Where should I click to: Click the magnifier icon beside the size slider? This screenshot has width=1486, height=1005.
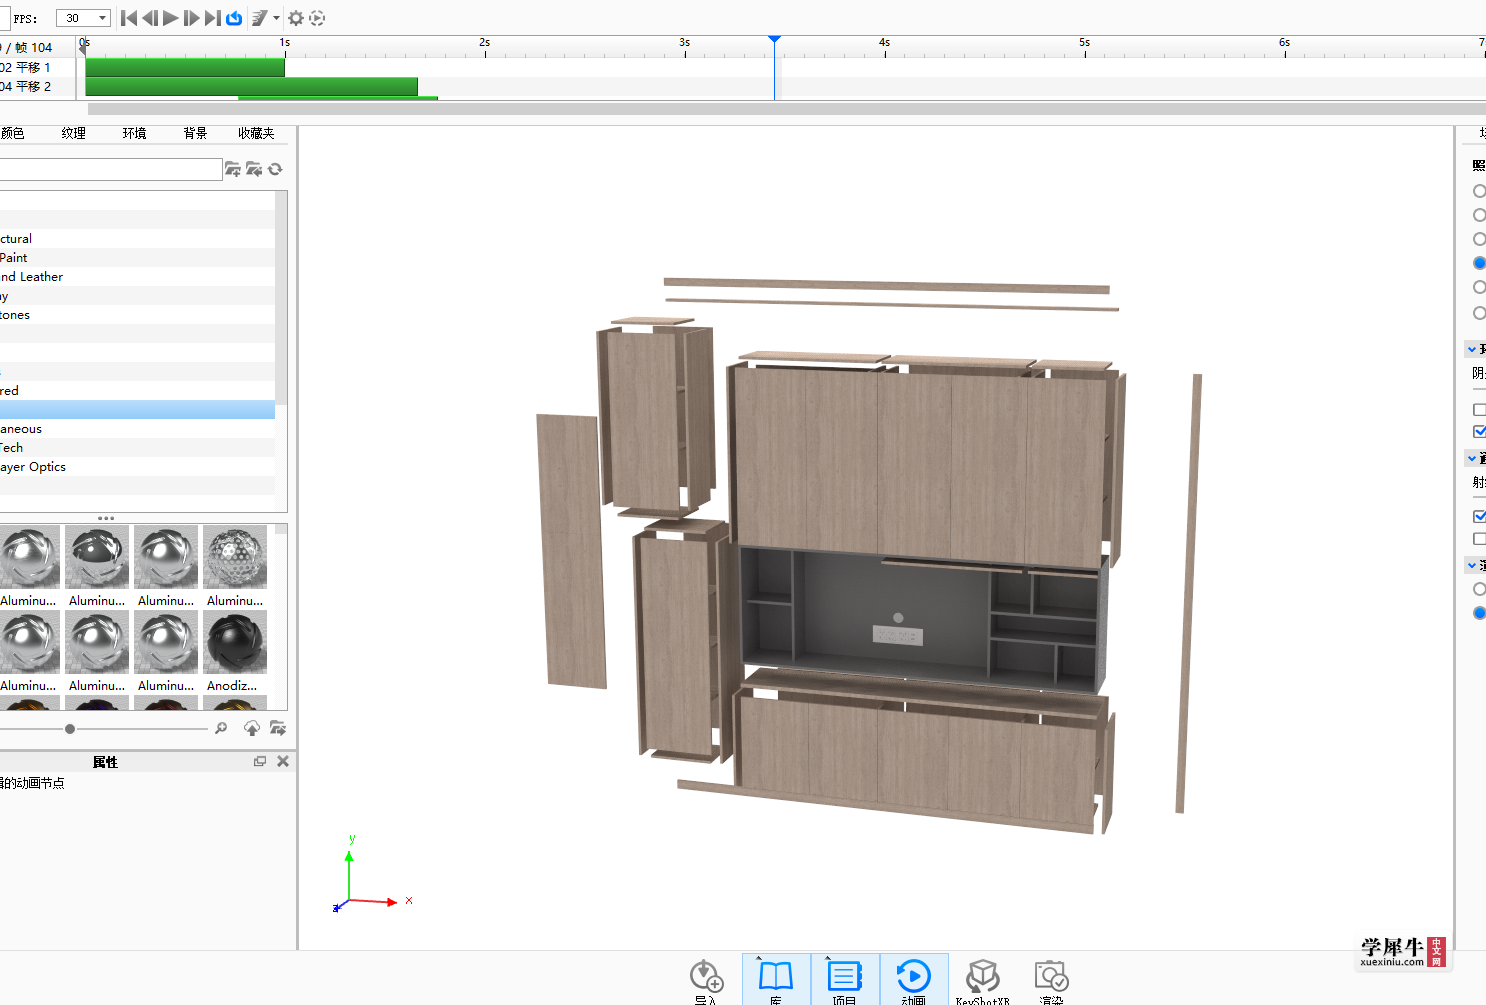221,728
